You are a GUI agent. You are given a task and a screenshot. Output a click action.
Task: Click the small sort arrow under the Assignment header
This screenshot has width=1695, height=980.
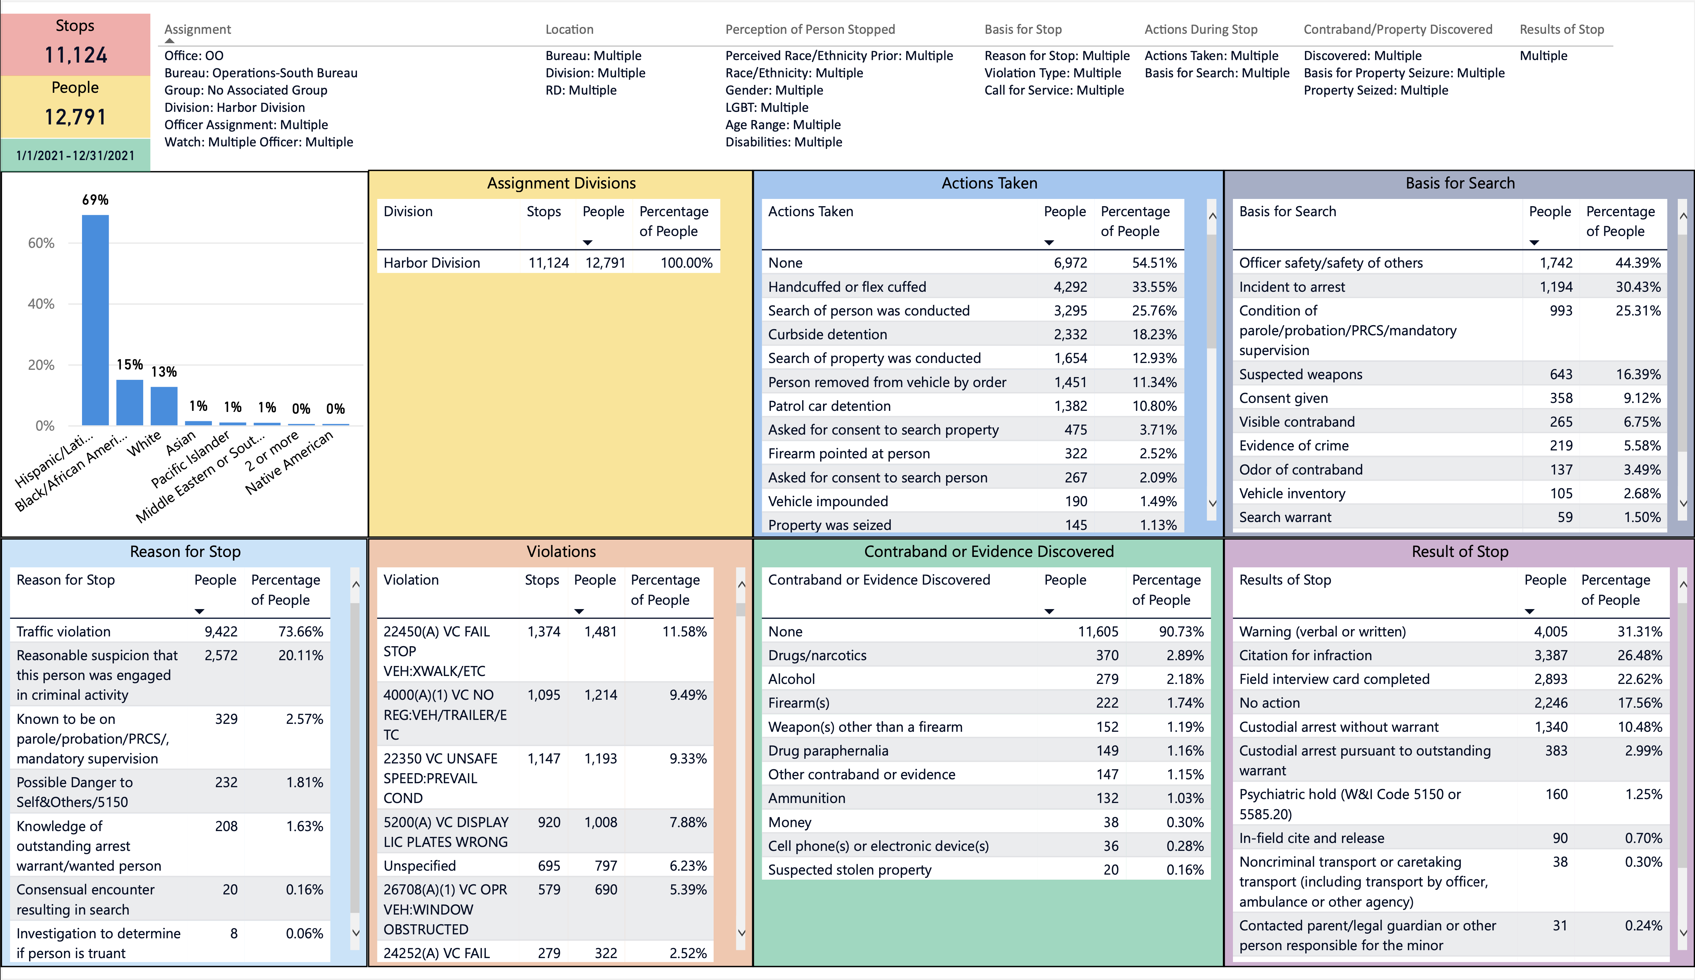coord(169,41)
